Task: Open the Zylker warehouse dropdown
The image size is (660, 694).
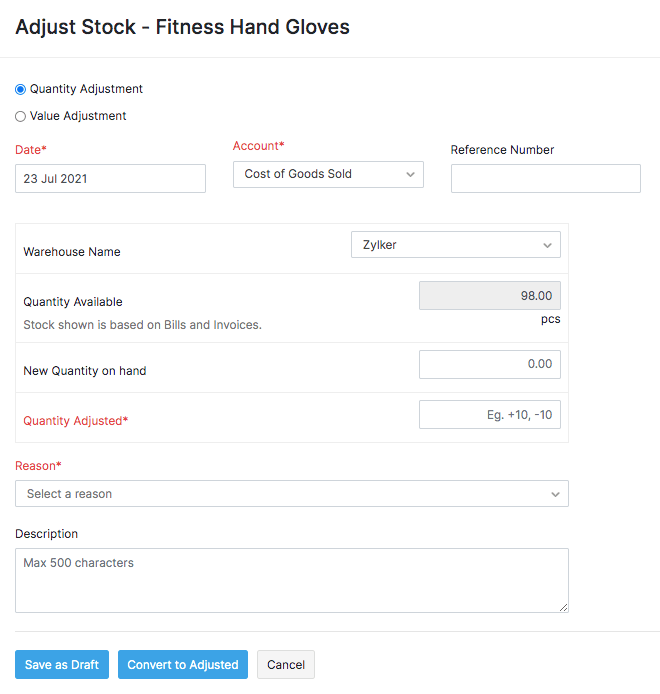Action: pyautogui.click(x=445, y=245)
